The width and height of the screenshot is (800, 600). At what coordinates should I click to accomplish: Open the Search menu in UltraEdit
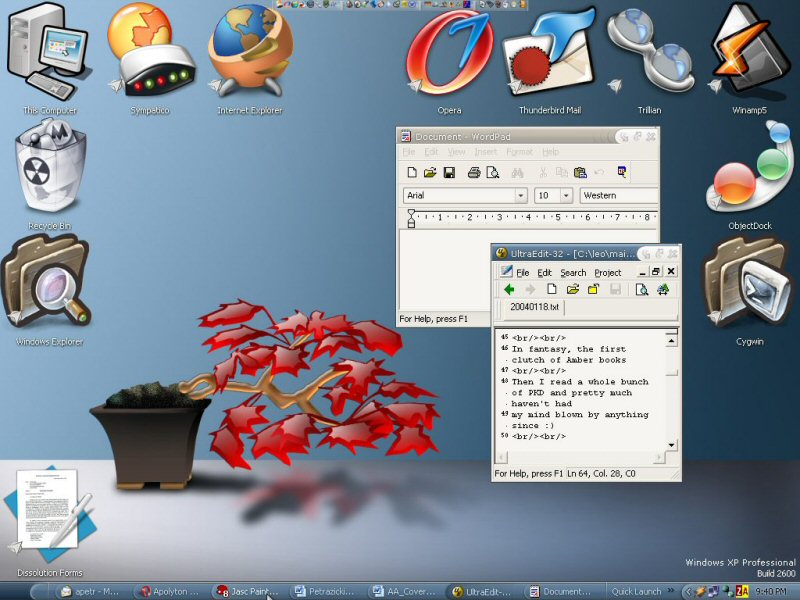pyautogui.click(x=573, y=272)
